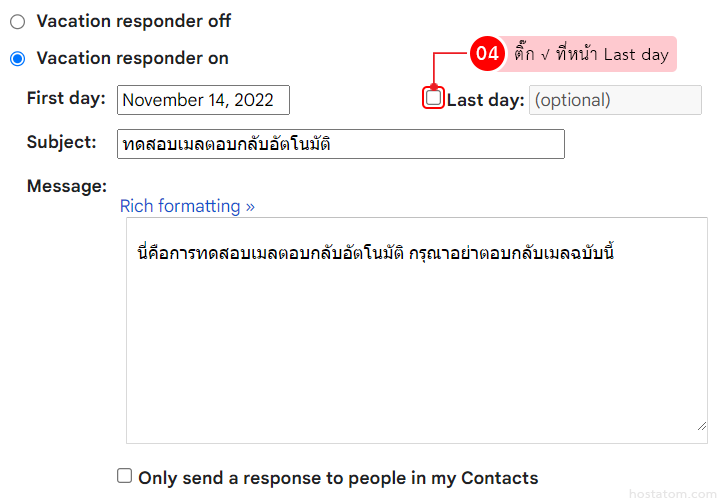The height and width of the screenshot is (501, 720).
Task: Click the "First day:" label
Action: coord(66,98)
